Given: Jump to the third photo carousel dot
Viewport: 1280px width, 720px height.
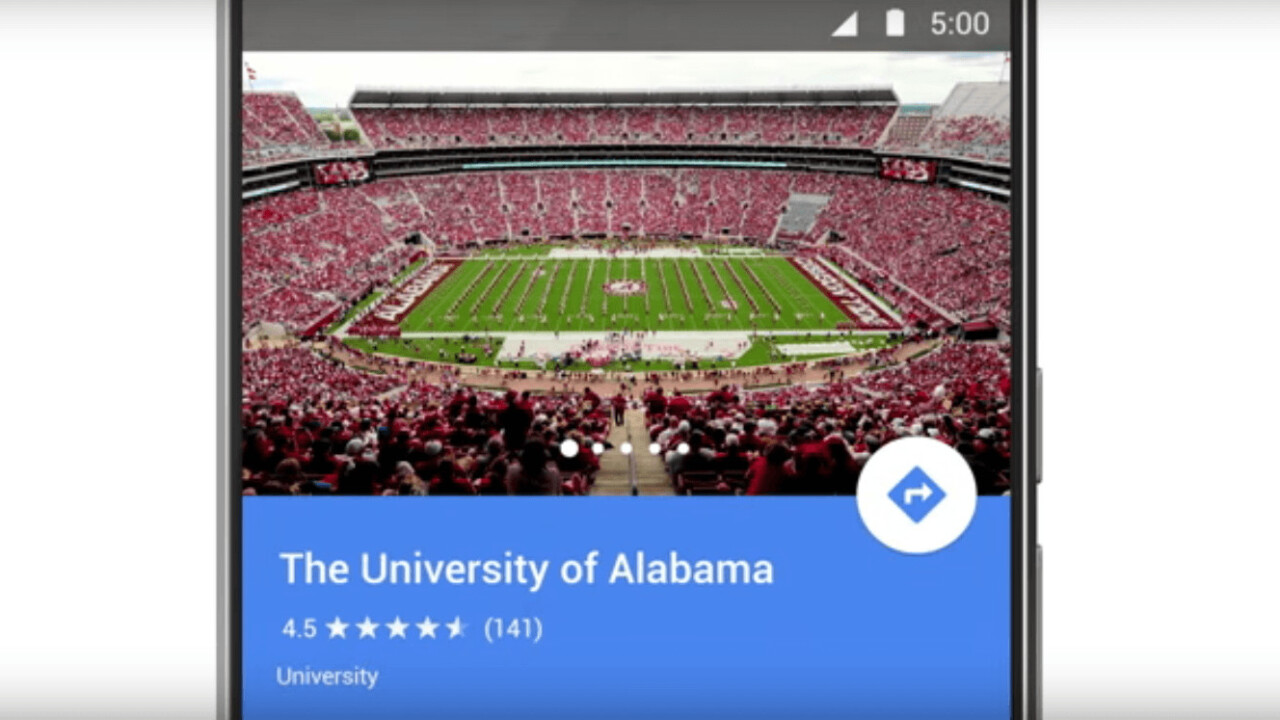Looking at the screenshot, I should click(626, 448).
